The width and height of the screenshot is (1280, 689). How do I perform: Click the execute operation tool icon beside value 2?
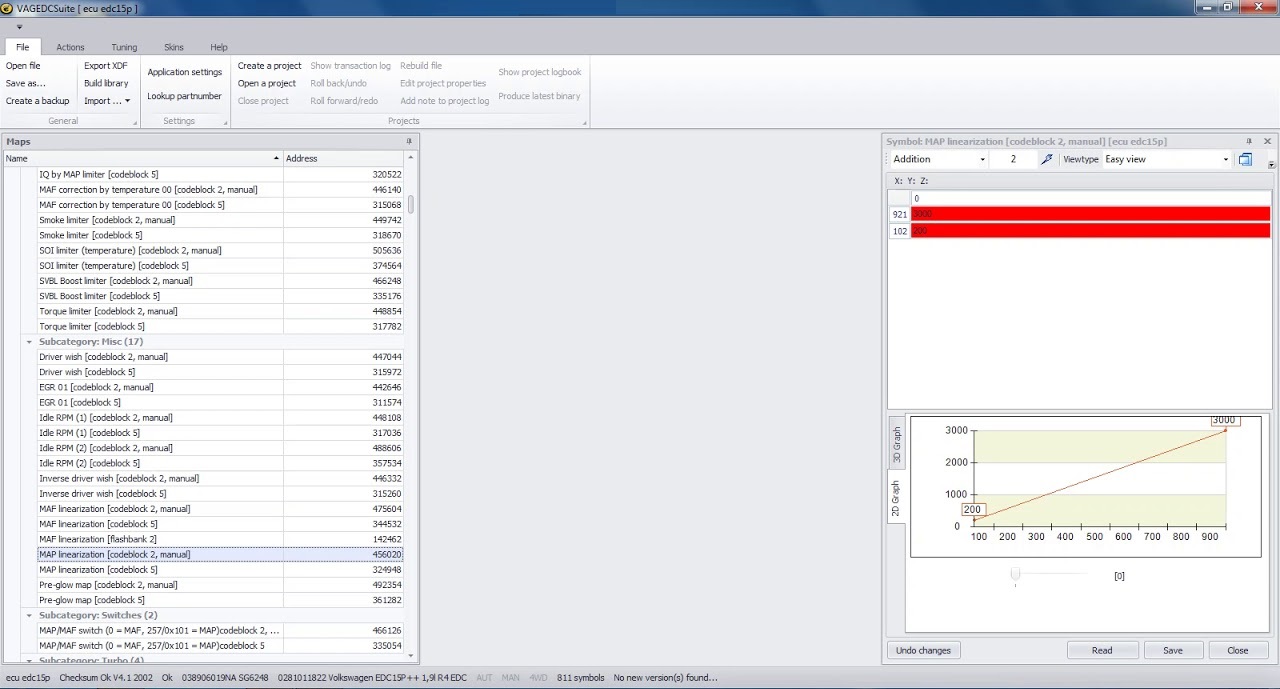pyautogui.click(x=1046, y=159)
